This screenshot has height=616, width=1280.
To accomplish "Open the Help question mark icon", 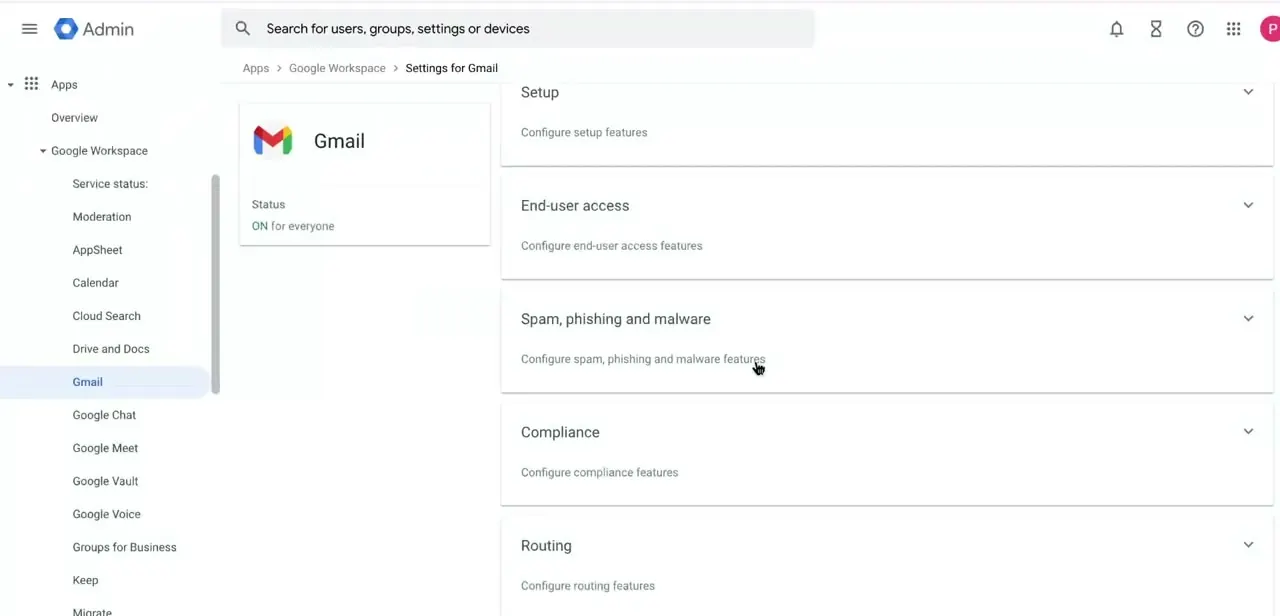I will tap(1195, 29).
